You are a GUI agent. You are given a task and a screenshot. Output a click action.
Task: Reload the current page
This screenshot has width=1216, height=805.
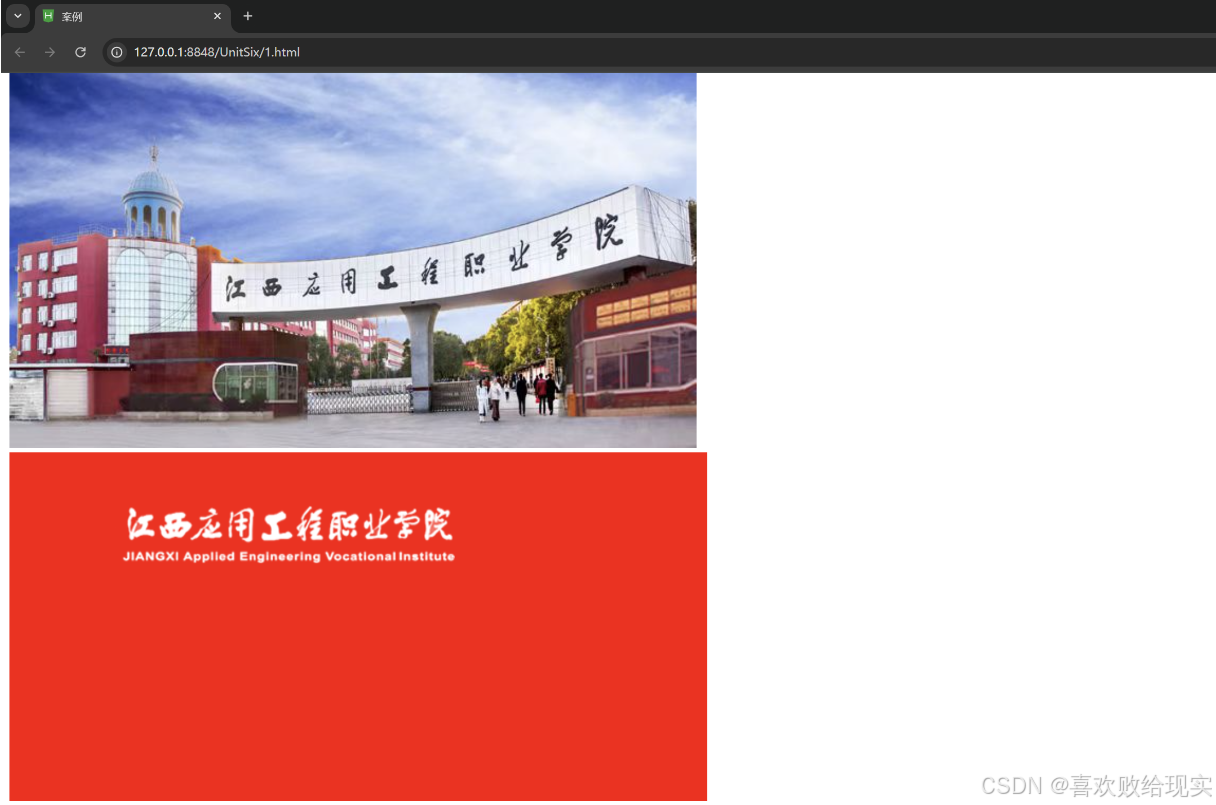click(x=81, y=52)
